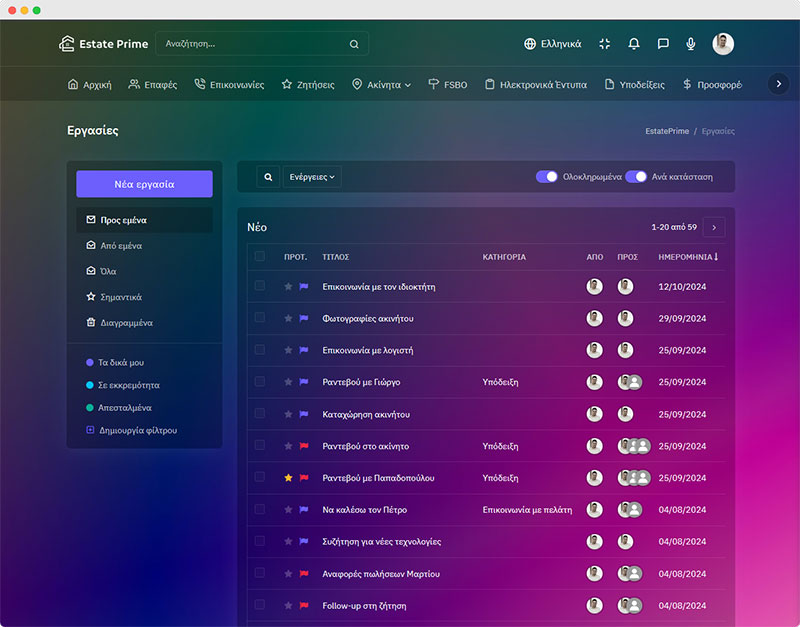Click the Νέα εργασία button

pos(144,184)
